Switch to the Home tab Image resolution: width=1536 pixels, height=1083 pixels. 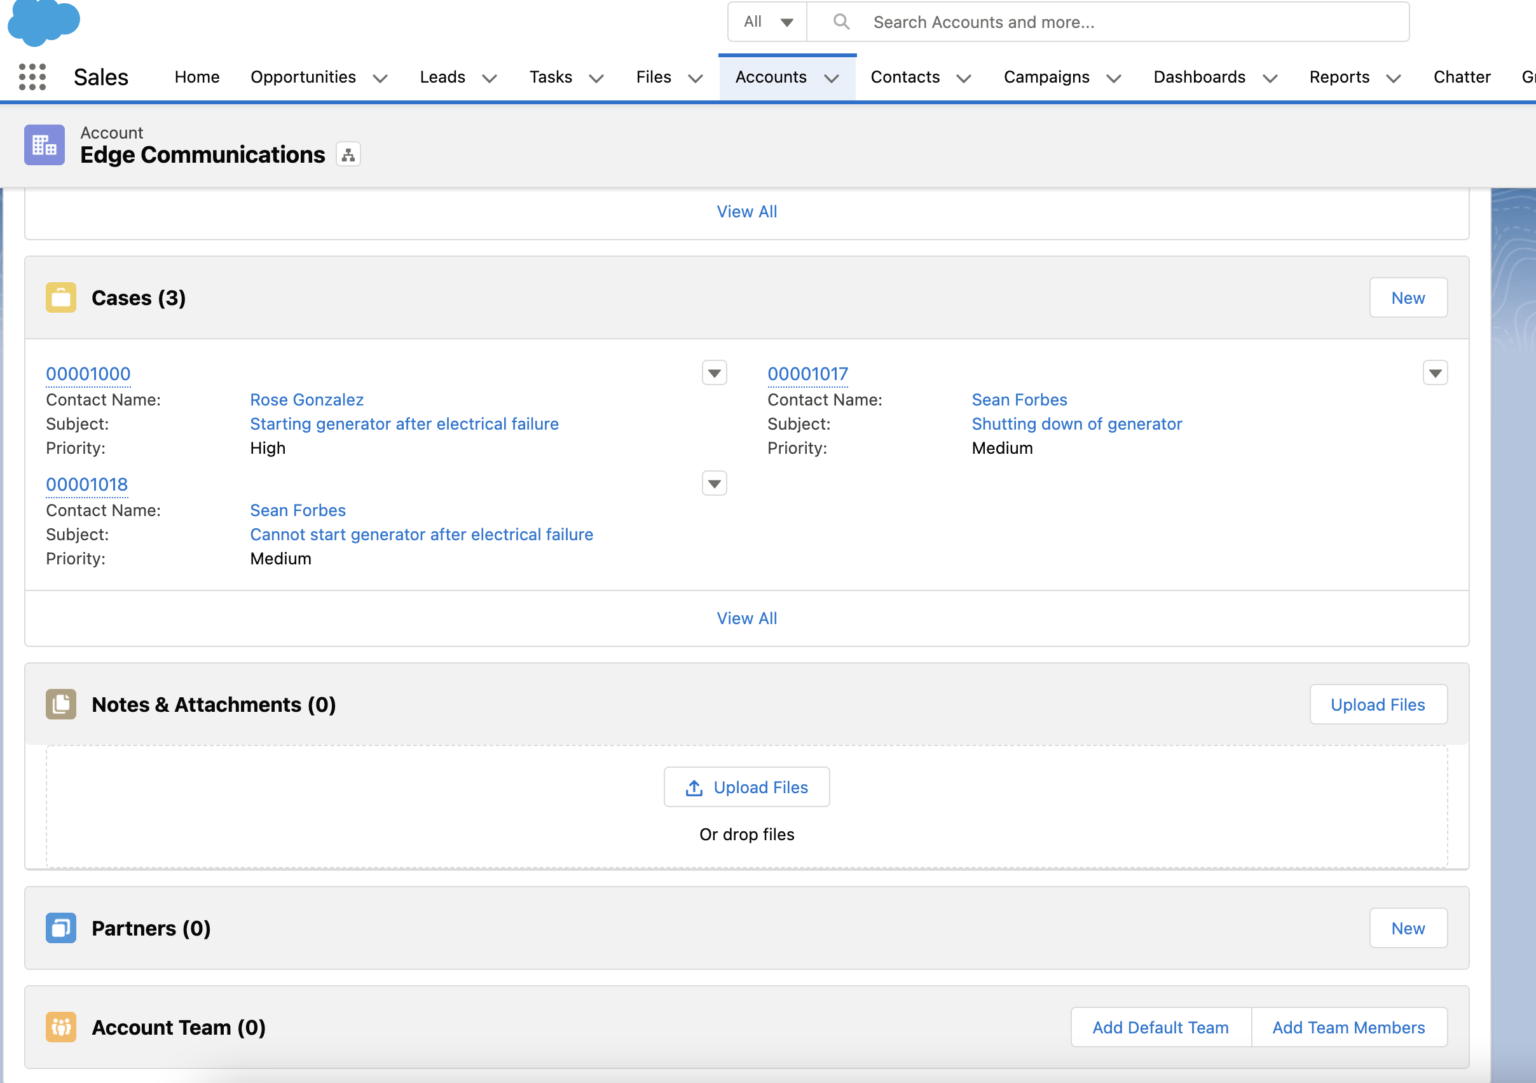coord(196,77)
